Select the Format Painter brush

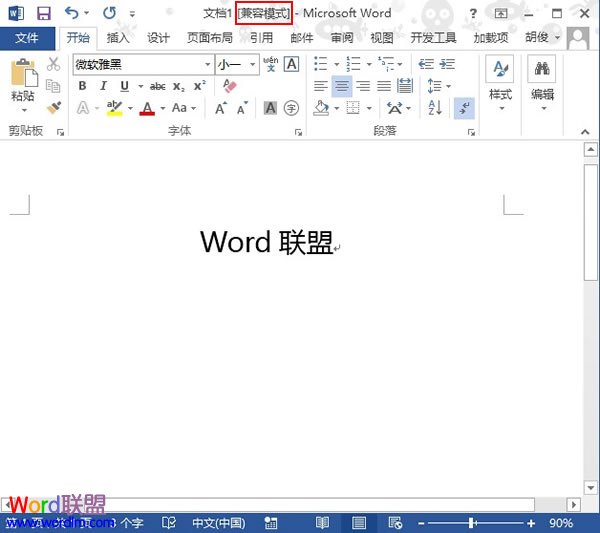[x=54, y=107]
